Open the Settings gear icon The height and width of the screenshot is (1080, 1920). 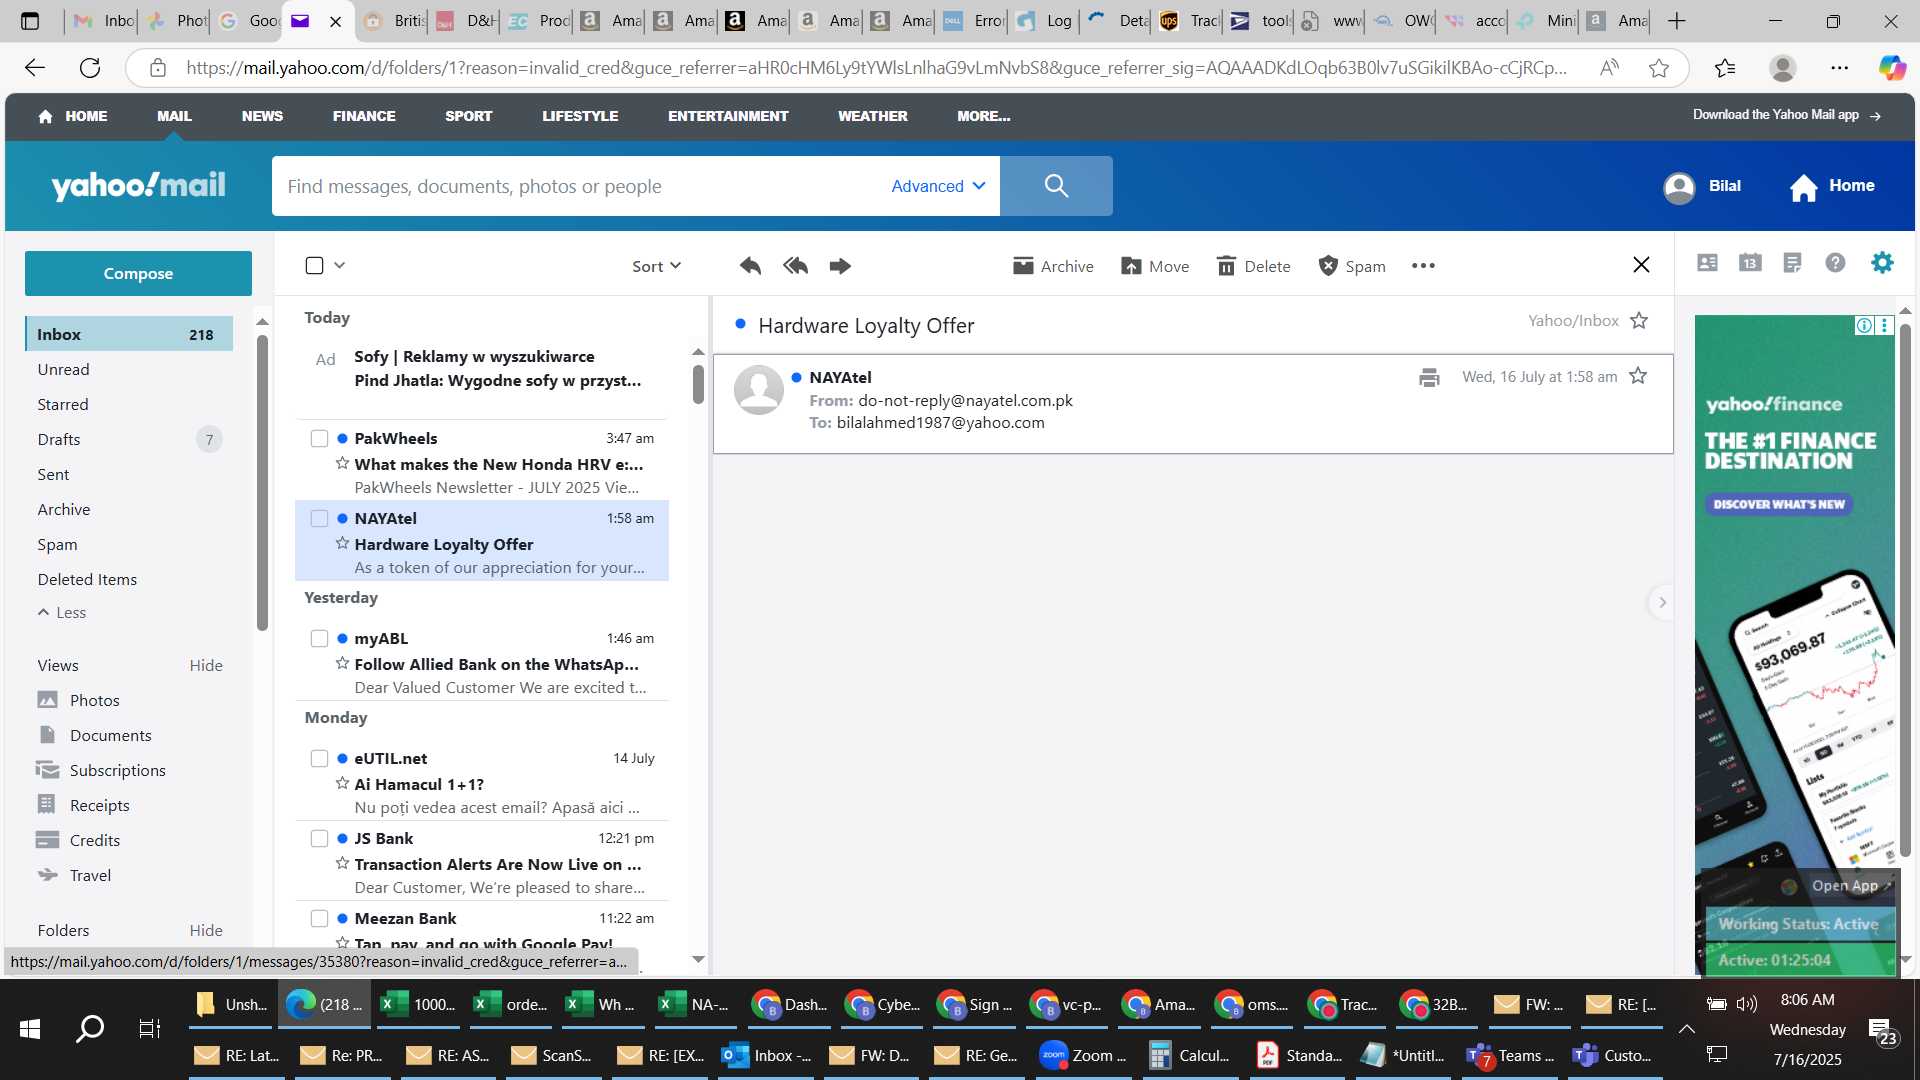point(1882,263)
